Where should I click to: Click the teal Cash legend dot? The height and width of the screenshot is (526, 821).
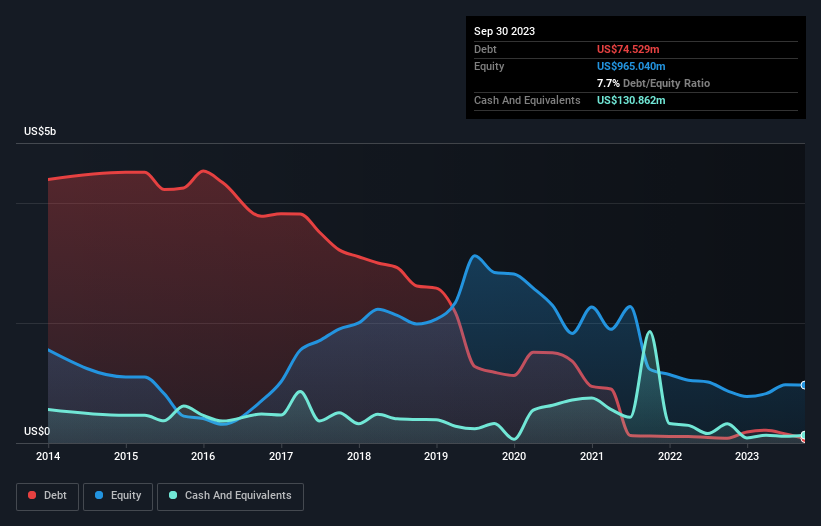click(x=173, y=495)
